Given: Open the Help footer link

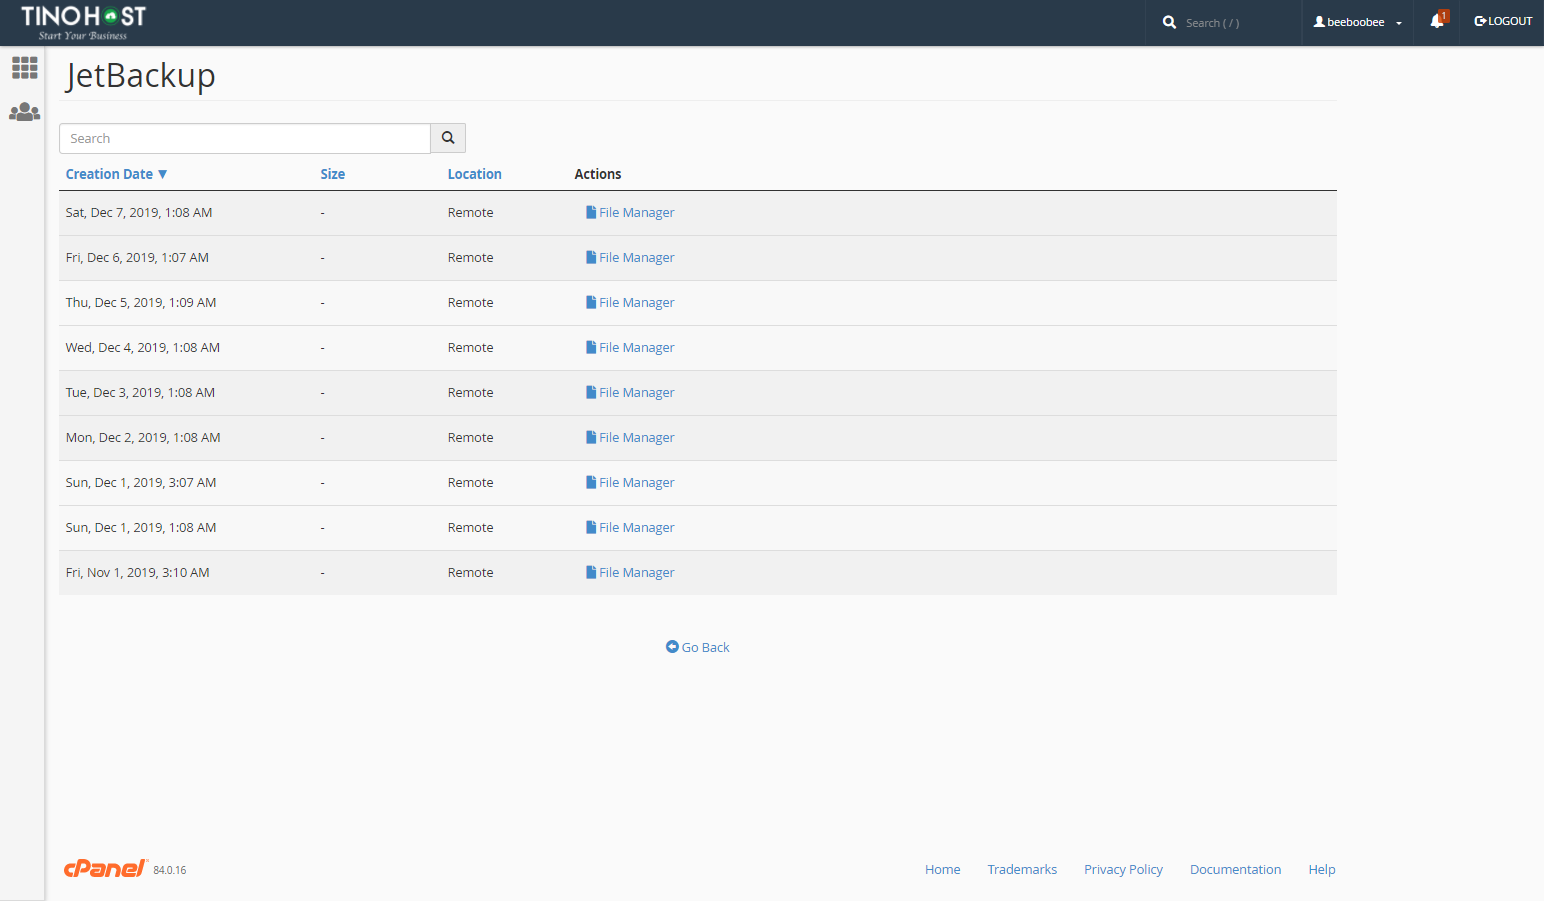Looking at the screenshot, I should click(x=1322, y=869).
